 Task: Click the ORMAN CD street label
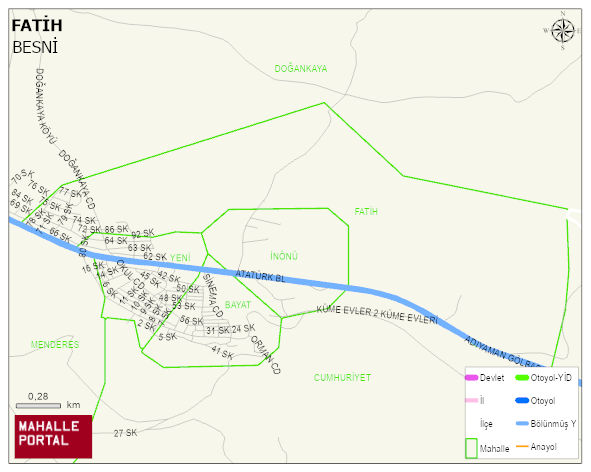tap(266, 355)
